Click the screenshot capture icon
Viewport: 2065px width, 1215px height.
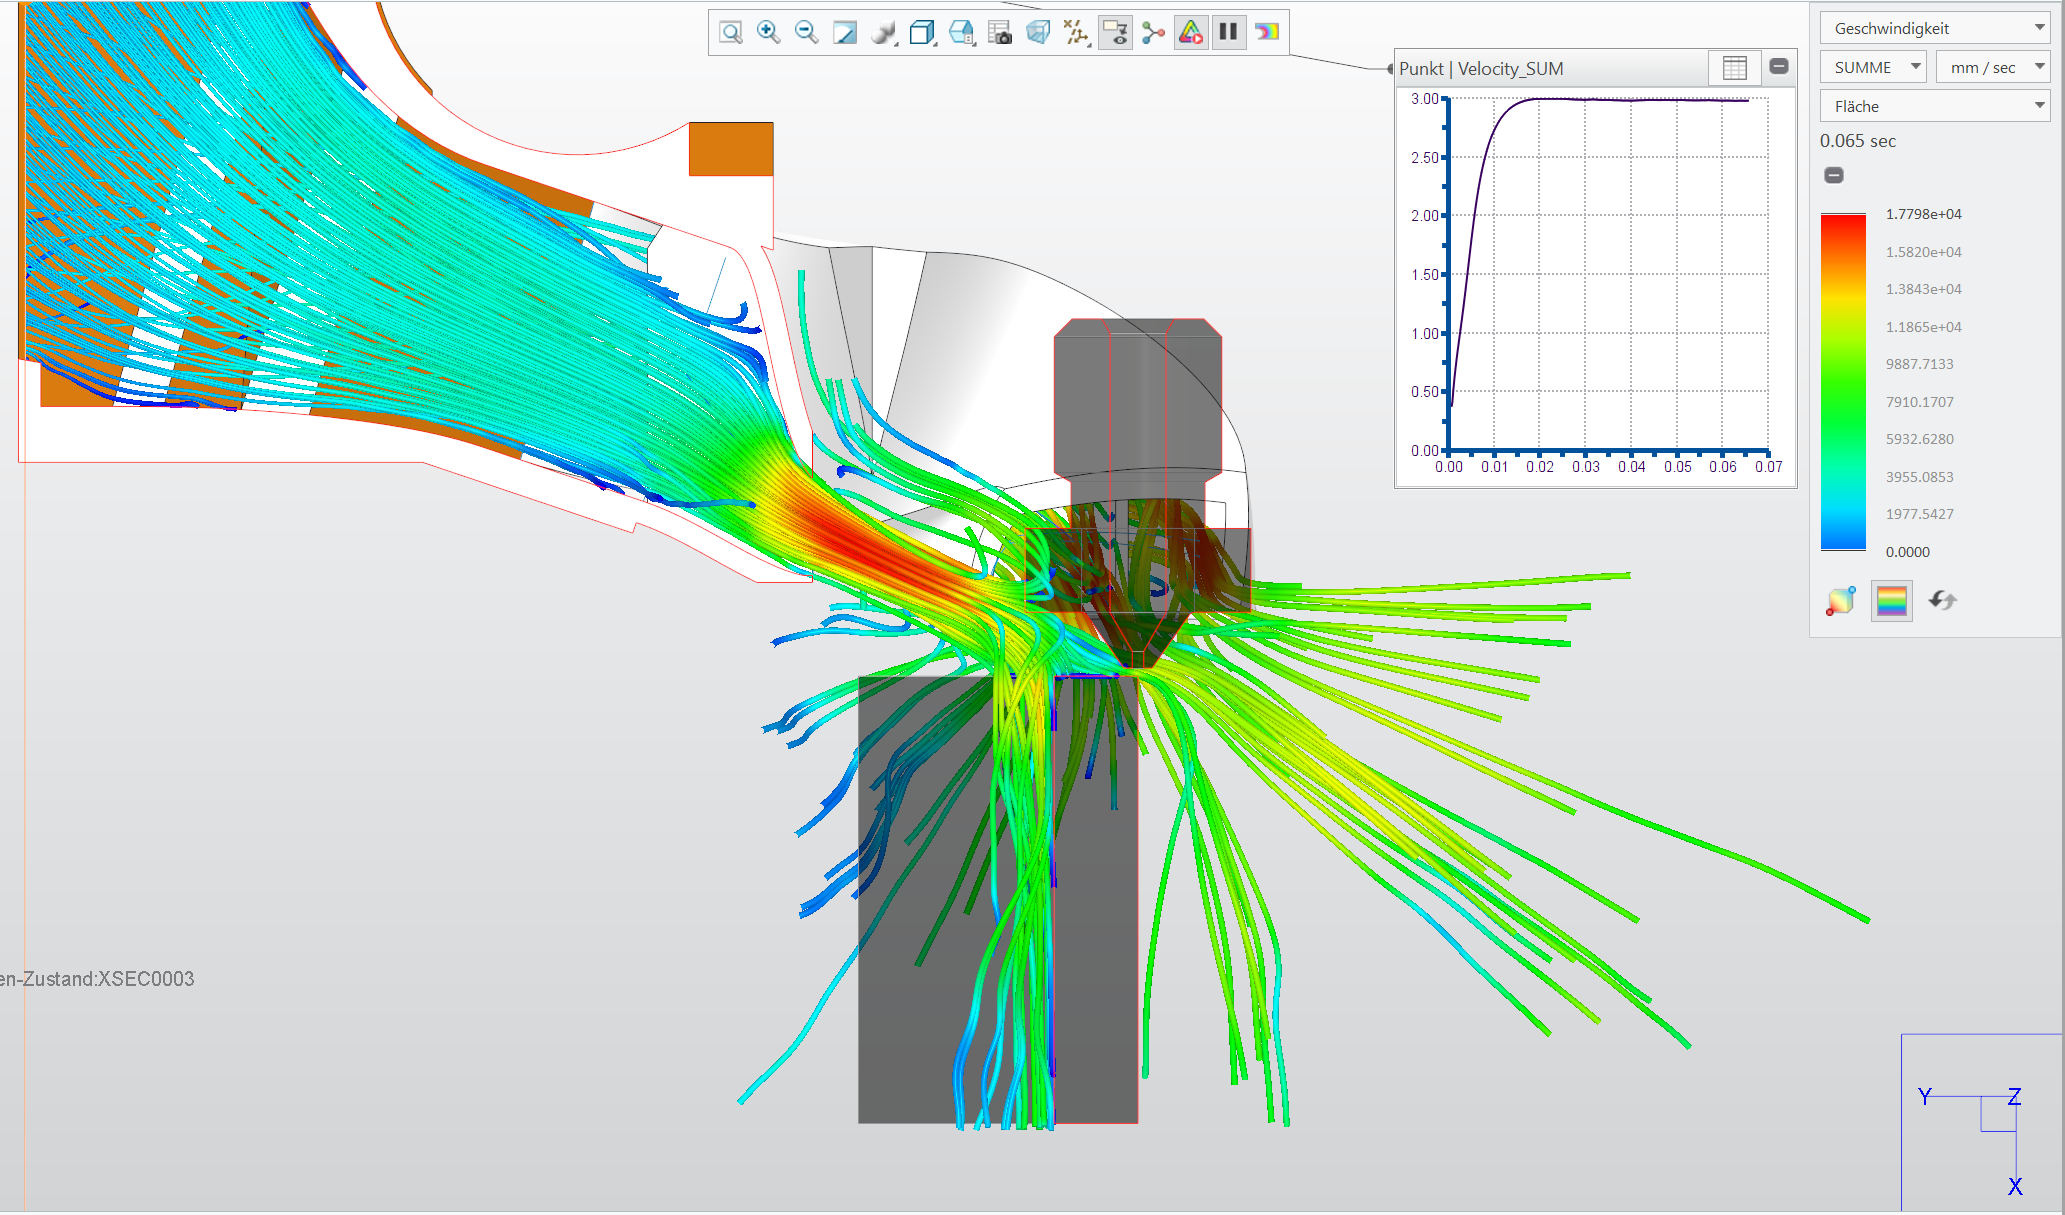(1000, 31)
